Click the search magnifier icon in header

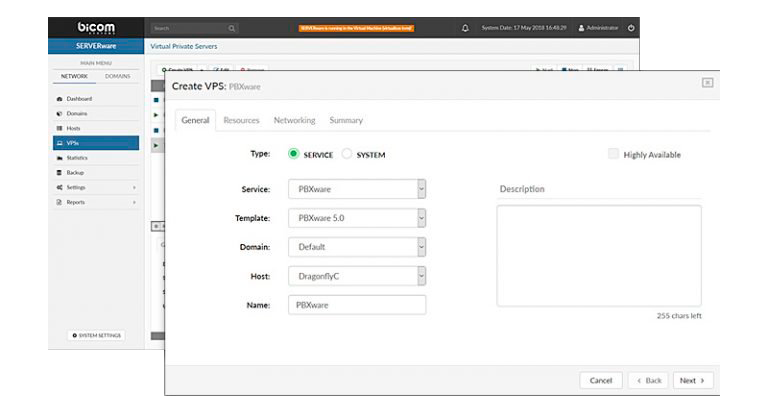click(232, 28)
